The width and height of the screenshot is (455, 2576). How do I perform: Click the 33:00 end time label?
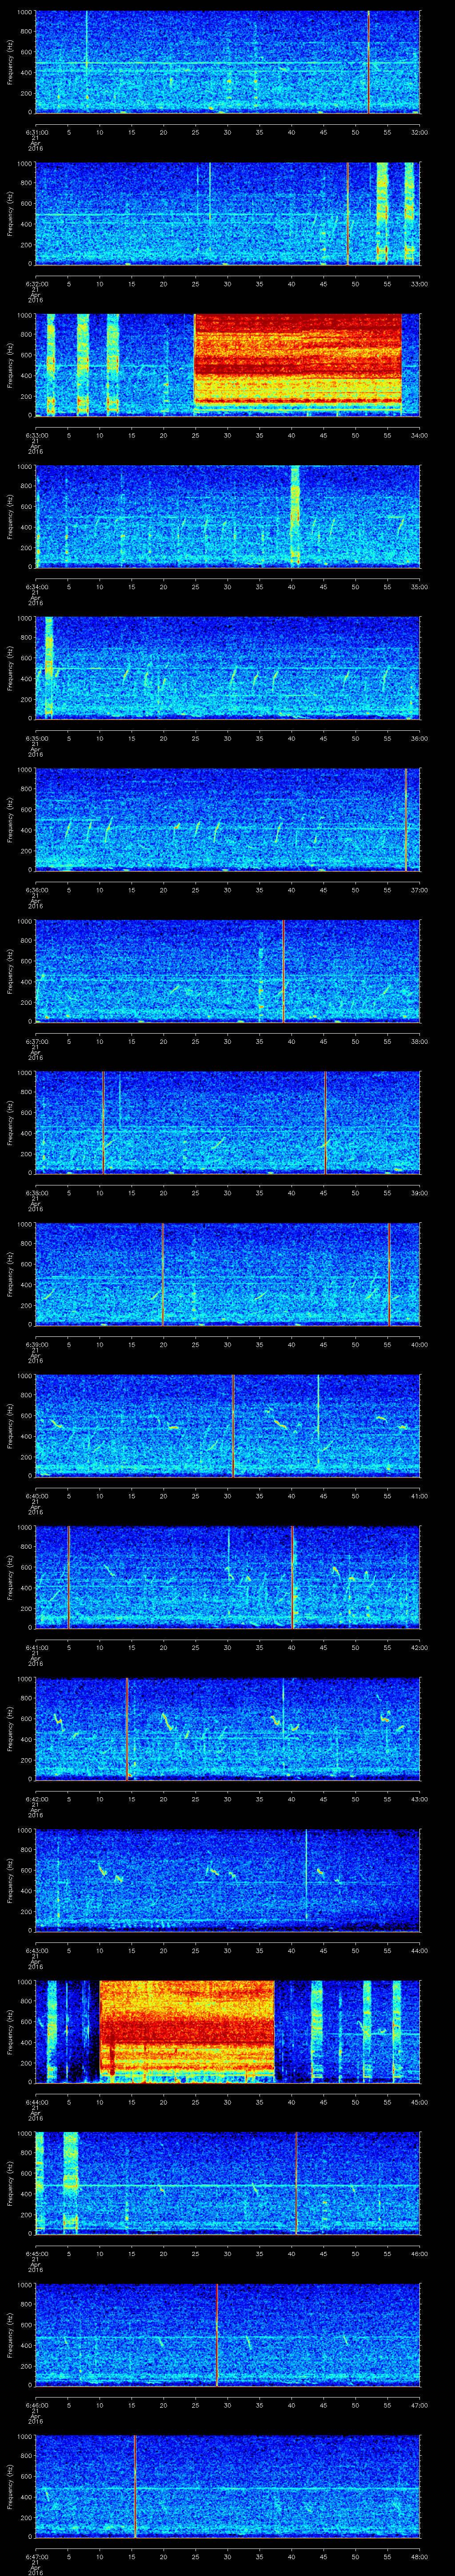(419, 284)
